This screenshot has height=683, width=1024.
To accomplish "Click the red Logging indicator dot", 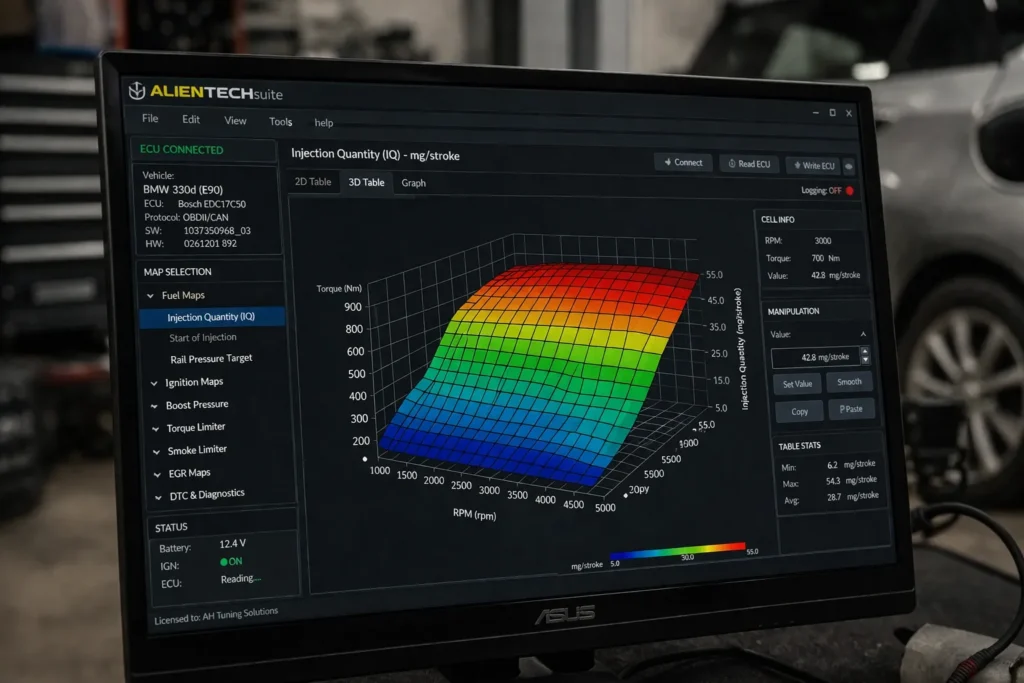I will pyautogui.click(x=850, y=191).
